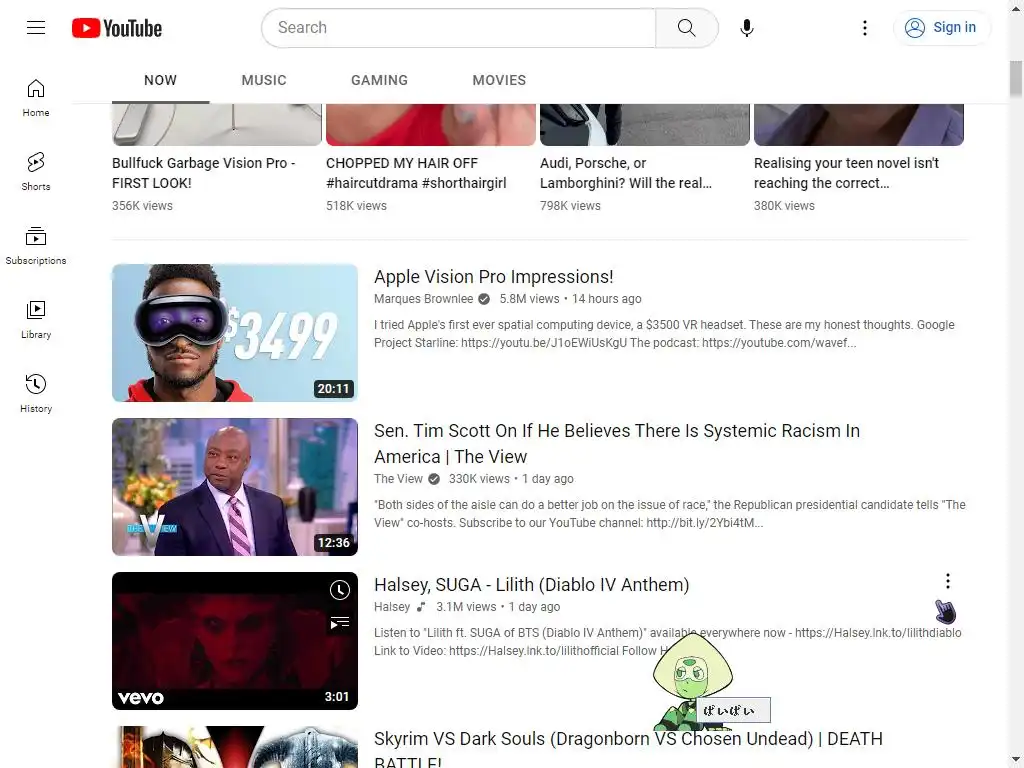1024x768 pixels.
Task: Click the 380K views text
Action: tap(784, 206)
